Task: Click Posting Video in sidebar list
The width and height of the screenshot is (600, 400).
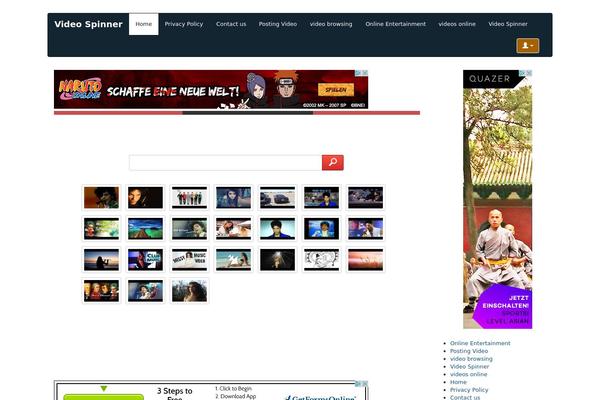Action: point(469,351)
